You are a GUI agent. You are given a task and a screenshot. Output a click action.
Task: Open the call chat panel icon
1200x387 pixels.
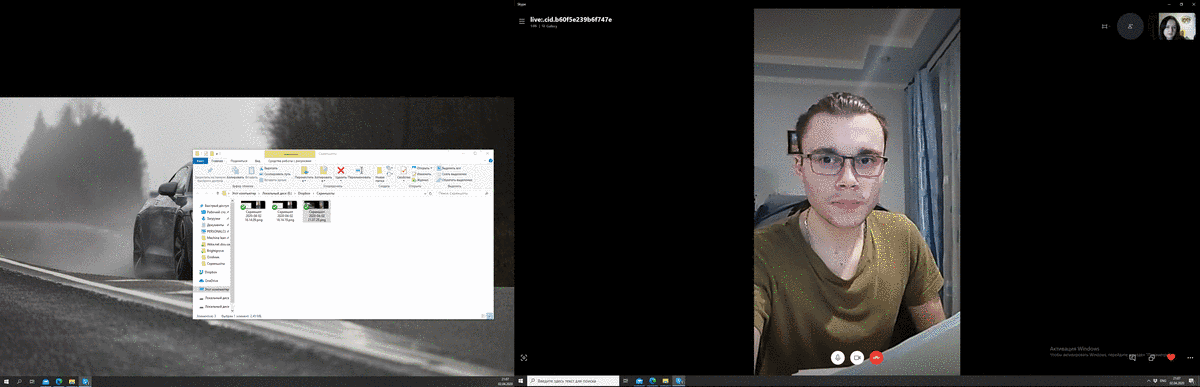click(1132, 357)
